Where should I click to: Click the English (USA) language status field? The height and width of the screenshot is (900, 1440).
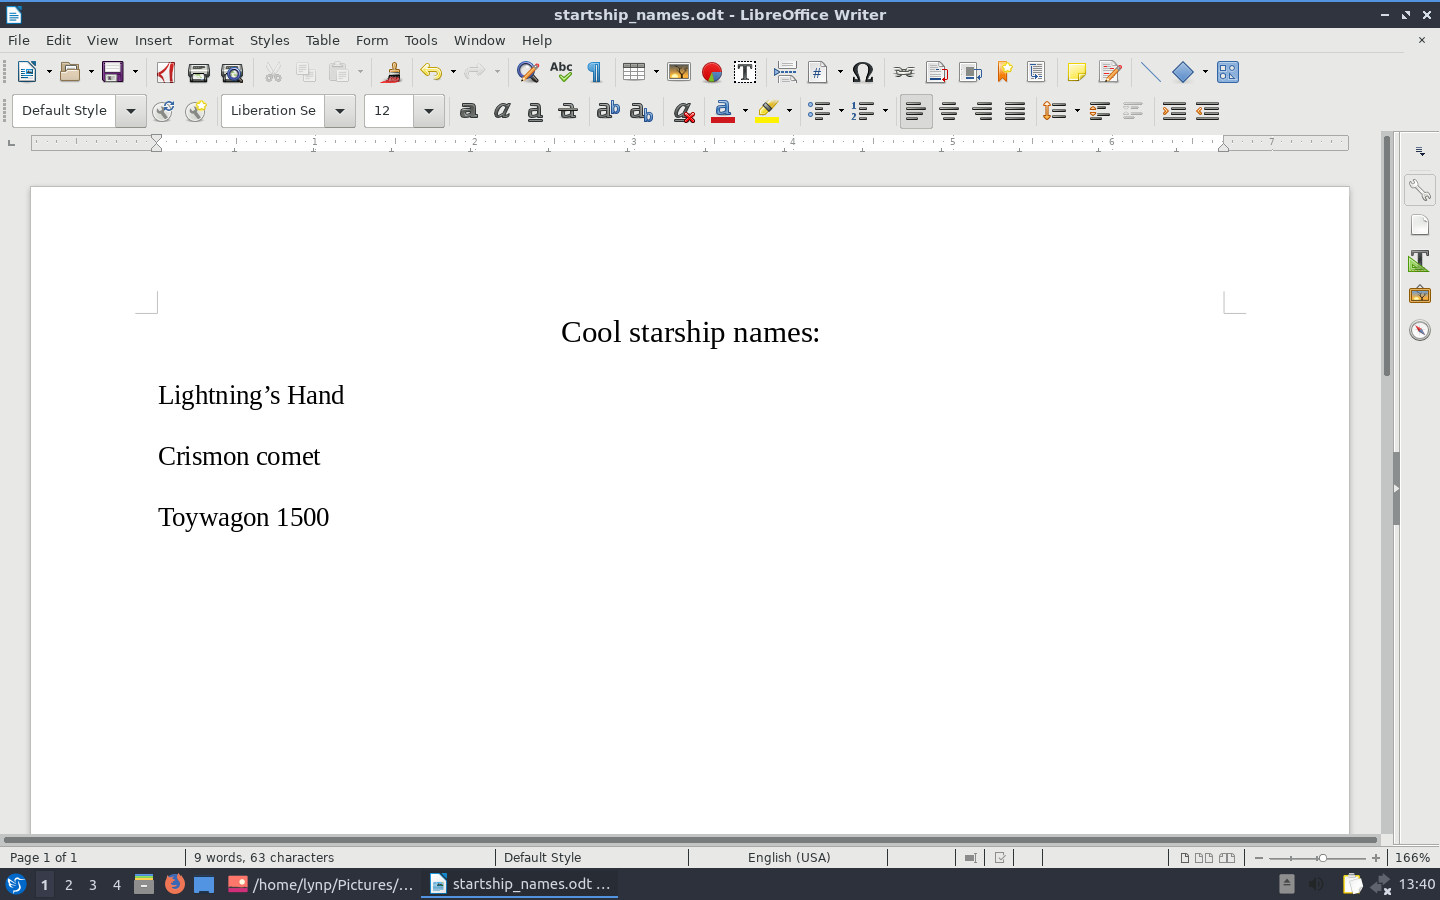(x=788, y=857)
